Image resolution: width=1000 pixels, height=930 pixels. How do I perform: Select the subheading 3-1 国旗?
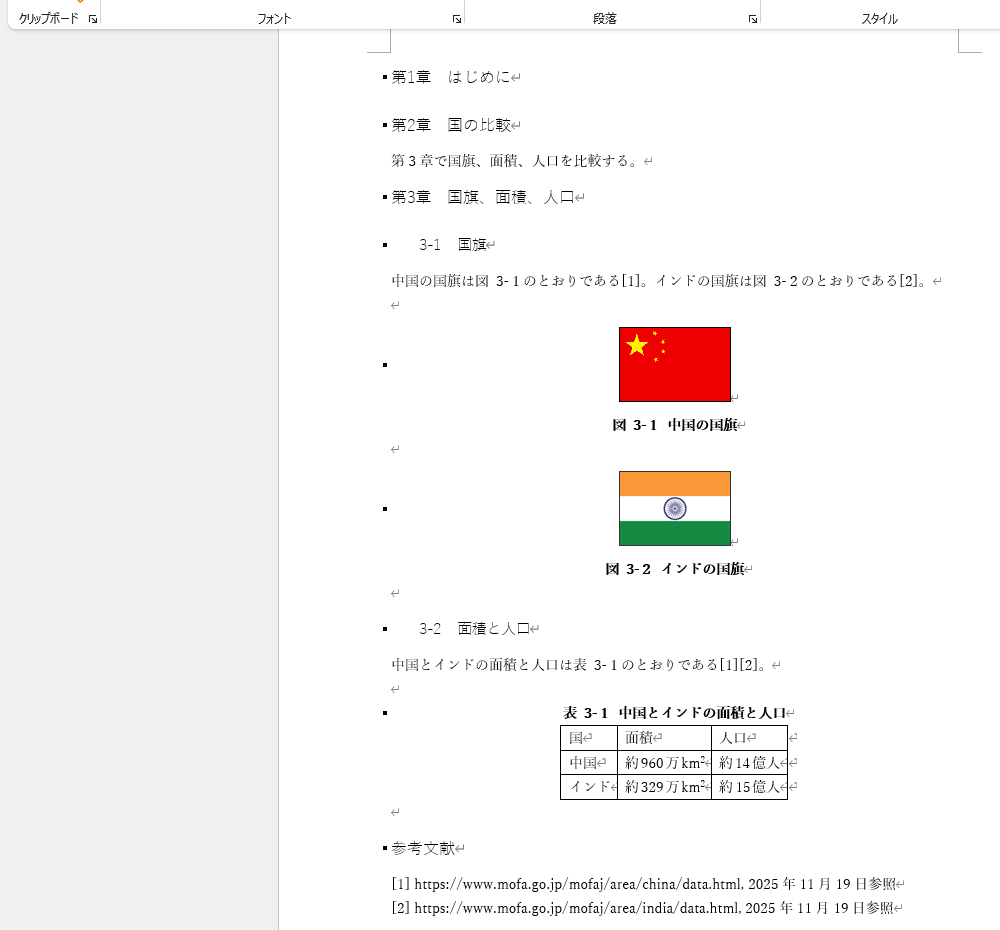coord(456,244)
